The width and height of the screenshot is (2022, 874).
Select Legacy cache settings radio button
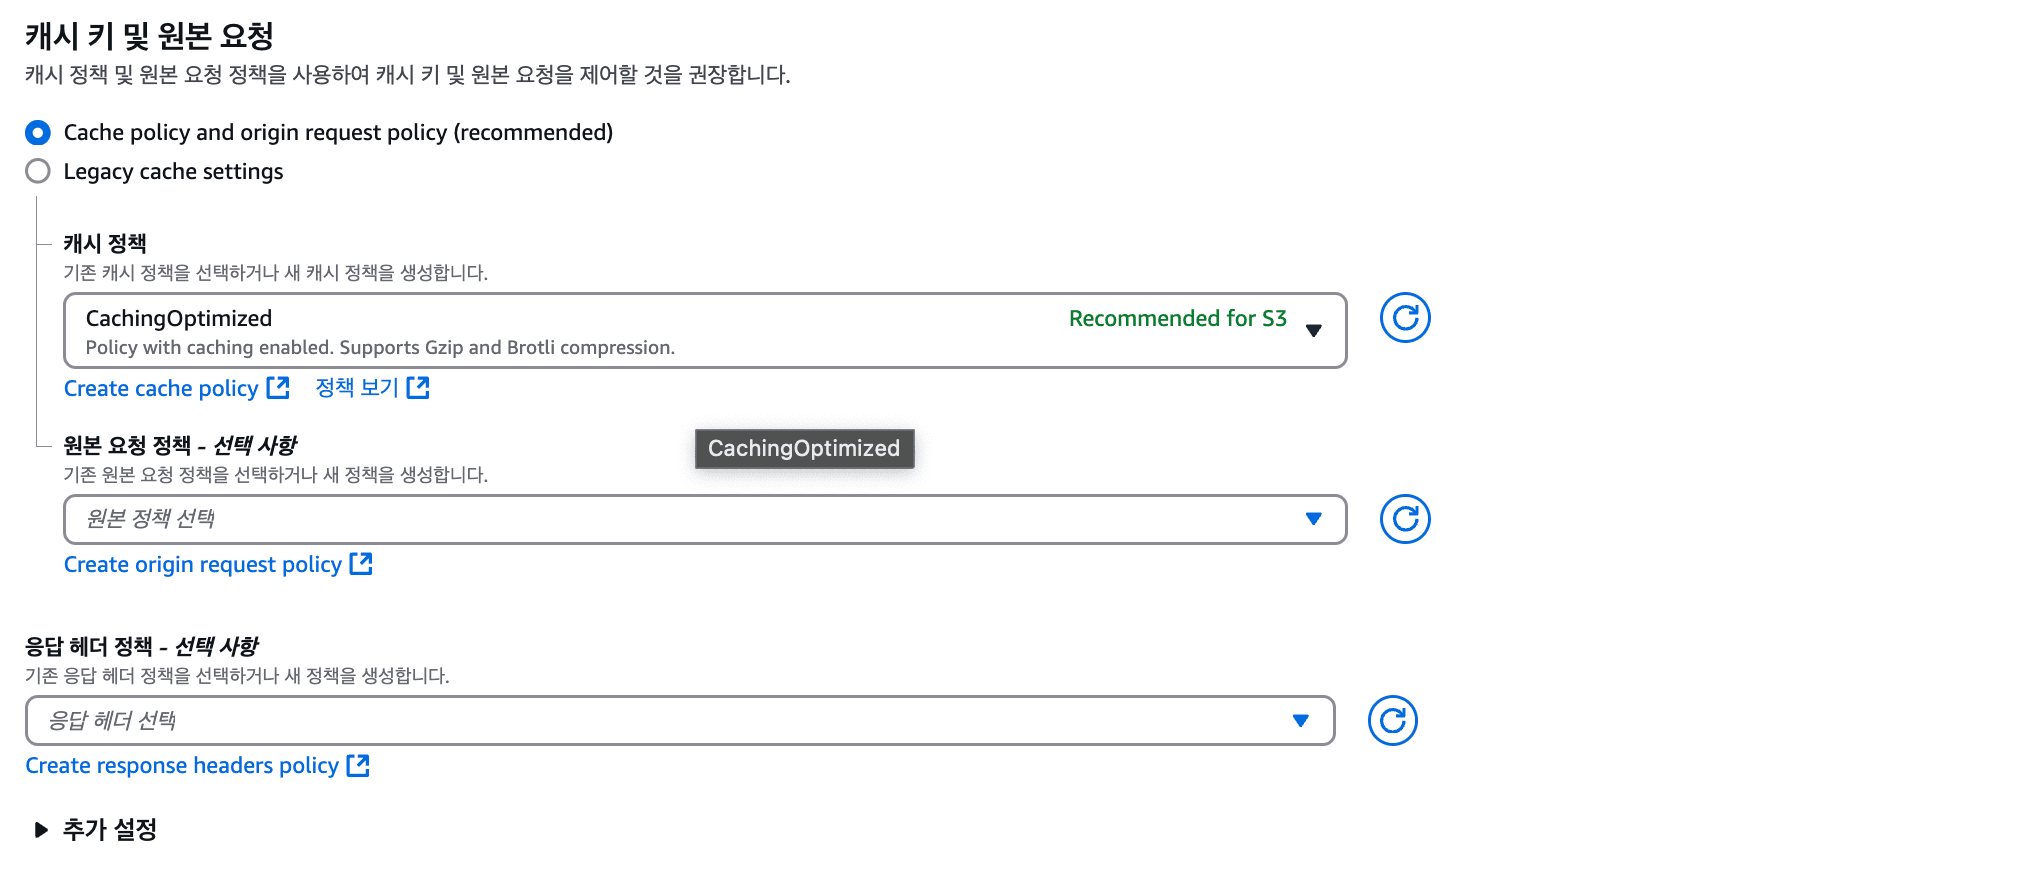pyautogui.click(x=38, y=172)
